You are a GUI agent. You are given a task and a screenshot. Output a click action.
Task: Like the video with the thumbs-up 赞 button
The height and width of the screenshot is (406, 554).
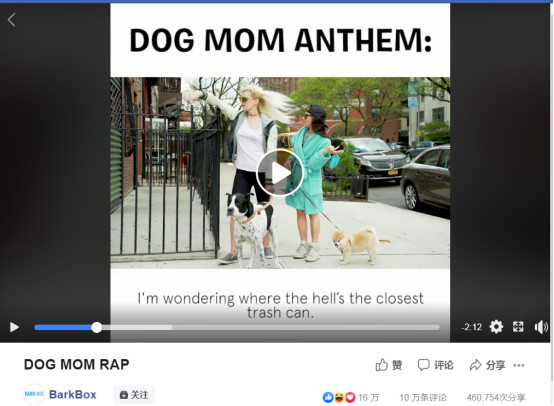pos(389,365)
